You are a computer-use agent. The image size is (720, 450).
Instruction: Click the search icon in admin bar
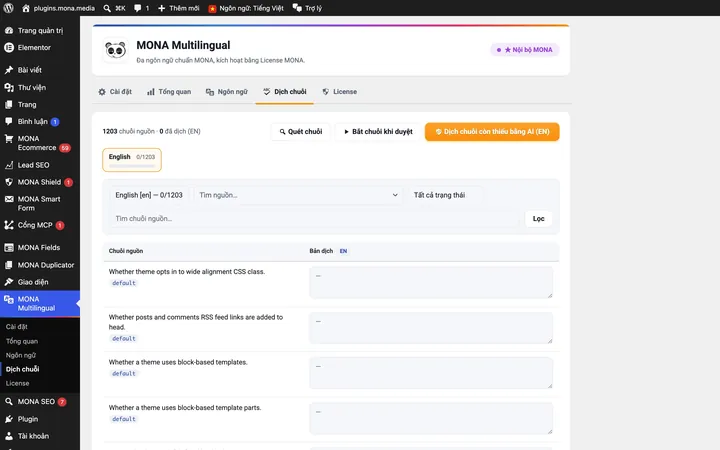pos(107,8)
